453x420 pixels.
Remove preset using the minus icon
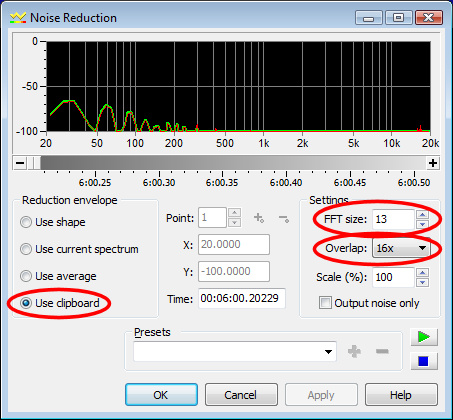tap(382, 351)
